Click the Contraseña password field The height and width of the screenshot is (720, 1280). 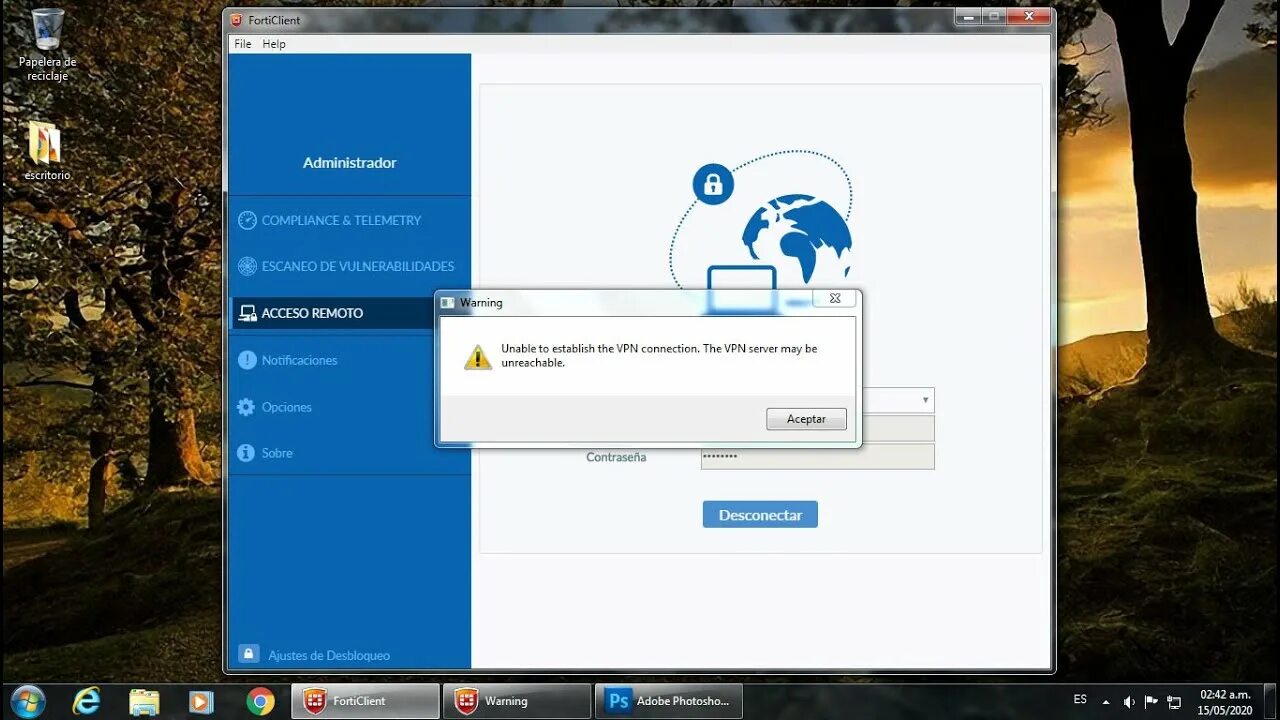pos(817,457)
